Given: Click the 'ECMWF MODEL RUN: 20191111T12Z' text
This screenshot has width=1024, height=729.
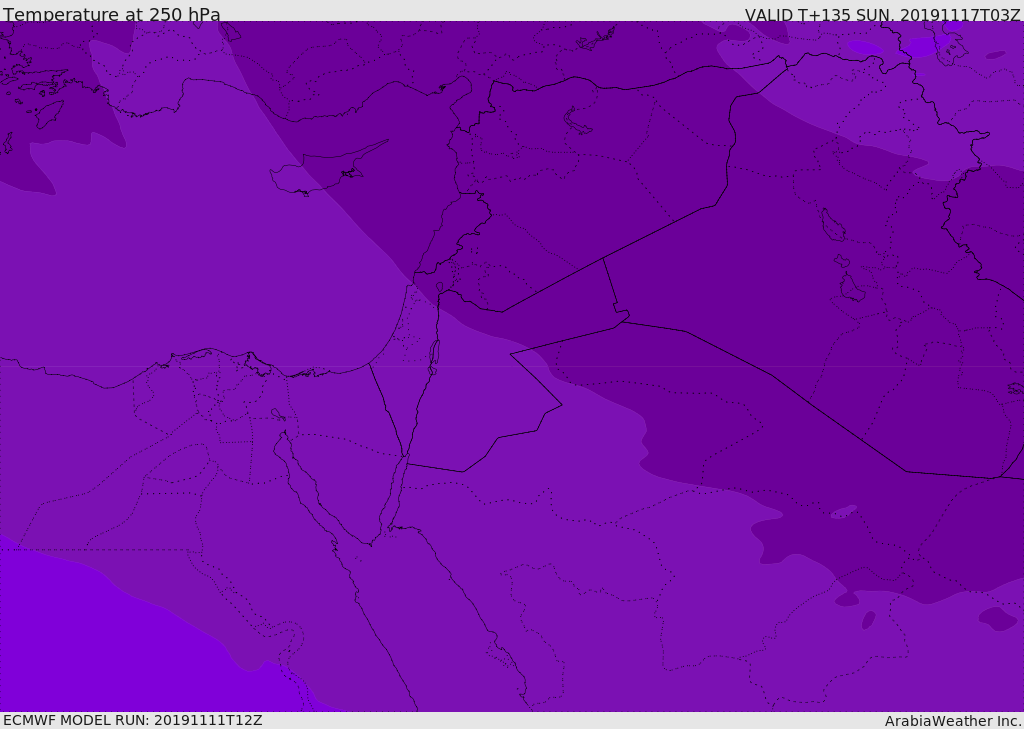Looking at the screenshot, I should tap(133, 720).
